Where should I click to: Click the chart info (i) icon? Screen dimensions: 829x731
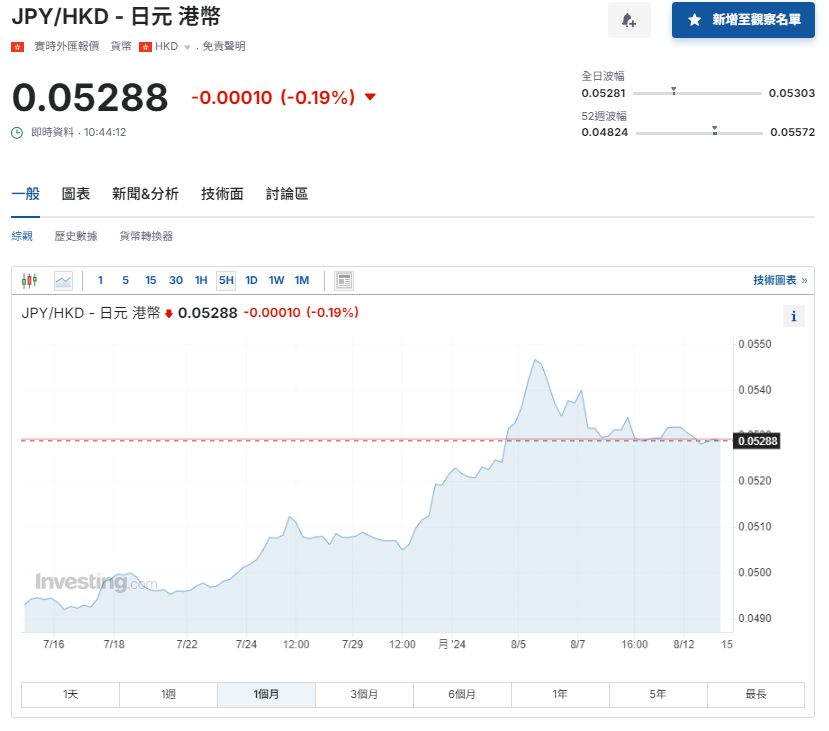[x=794, y=316]
